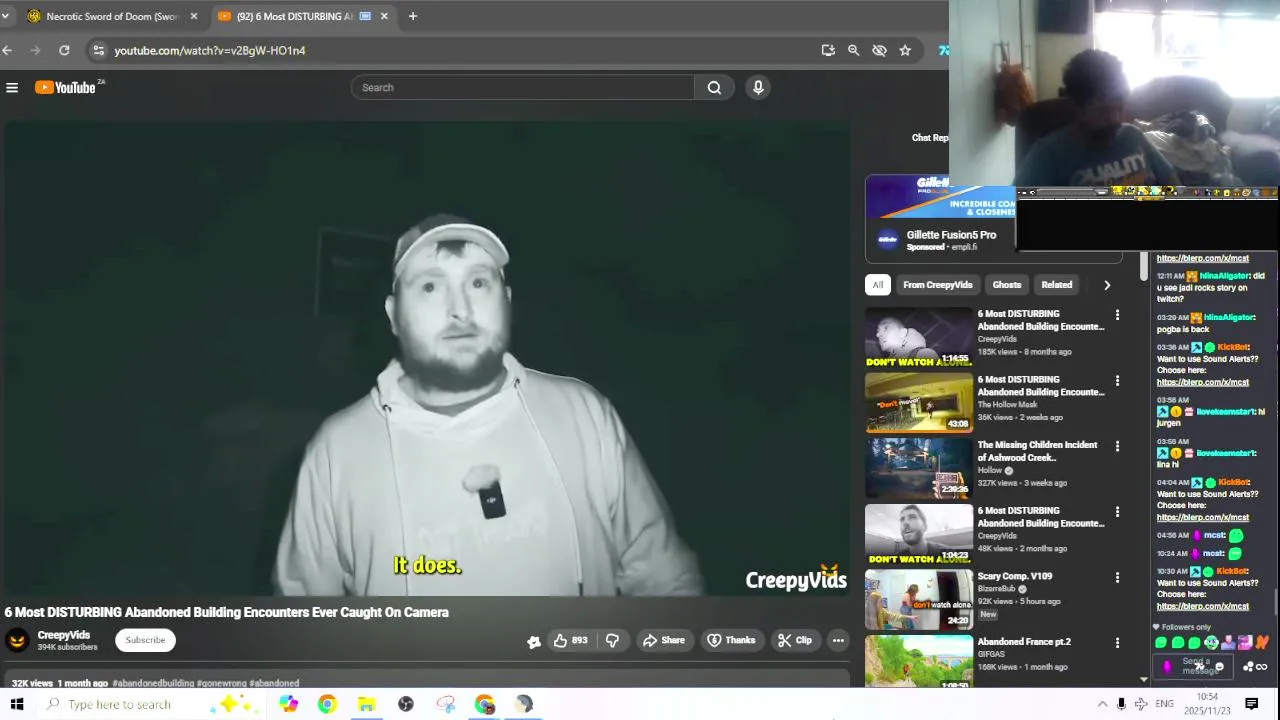The image size is (1280, 720).
Task: Click the YouTube search magnifier button
Action: pyautogui.click(x=714, y=88)
